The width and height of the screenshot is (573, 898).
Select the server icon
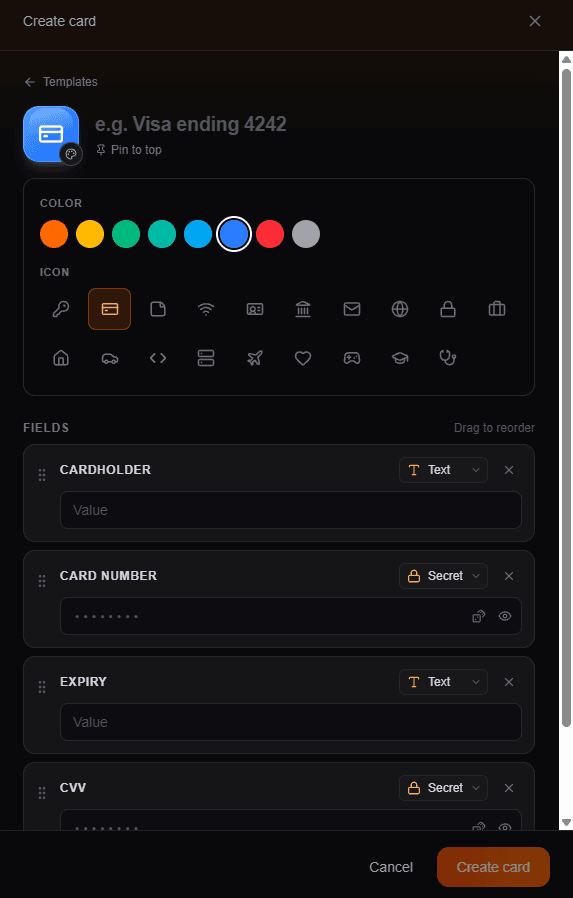pos(206,358)
